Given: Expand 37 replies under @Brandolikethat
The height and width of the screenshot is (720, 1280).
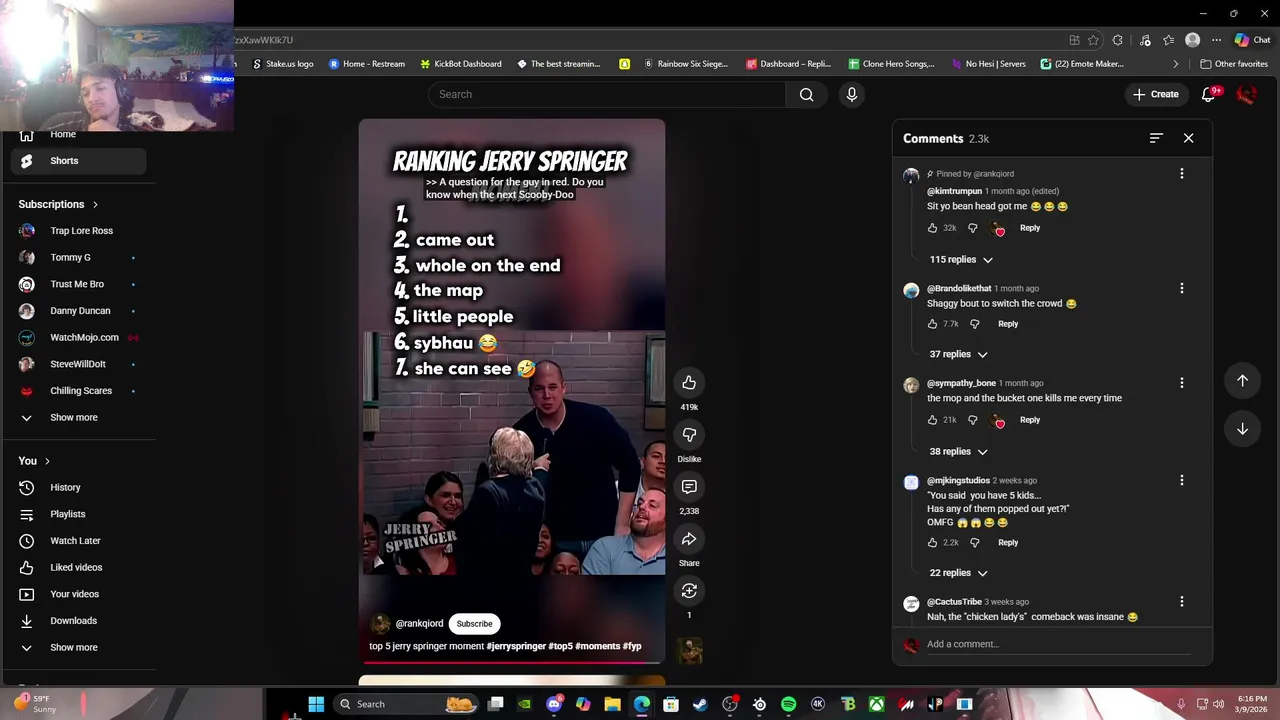Looking at the screenshot, I should [958, 354].
